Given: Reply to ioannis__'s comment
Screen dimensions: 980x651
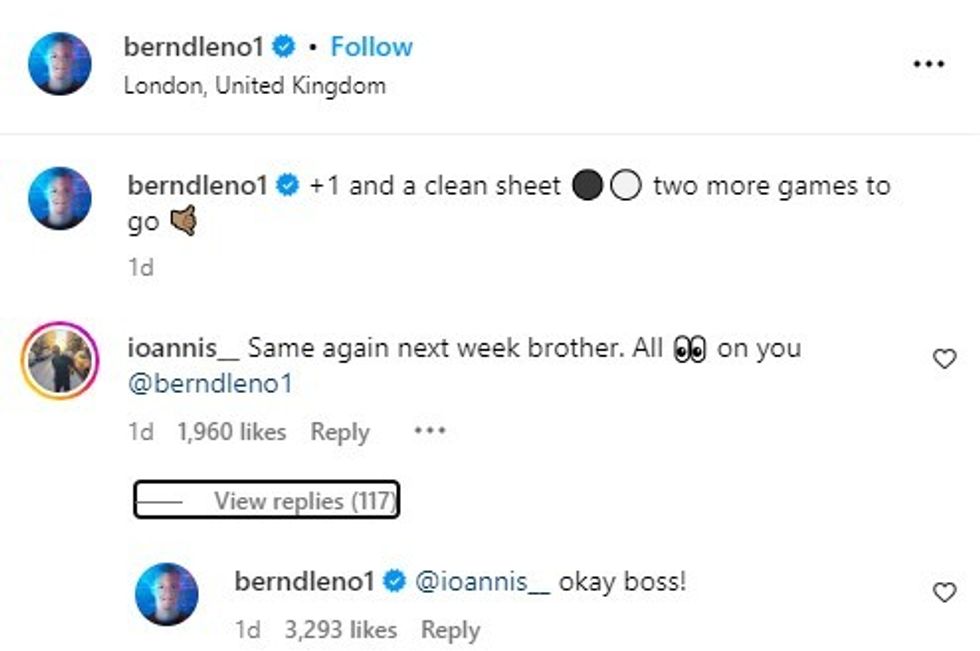Looking at the screenshot, I should (x=341, y=431).
